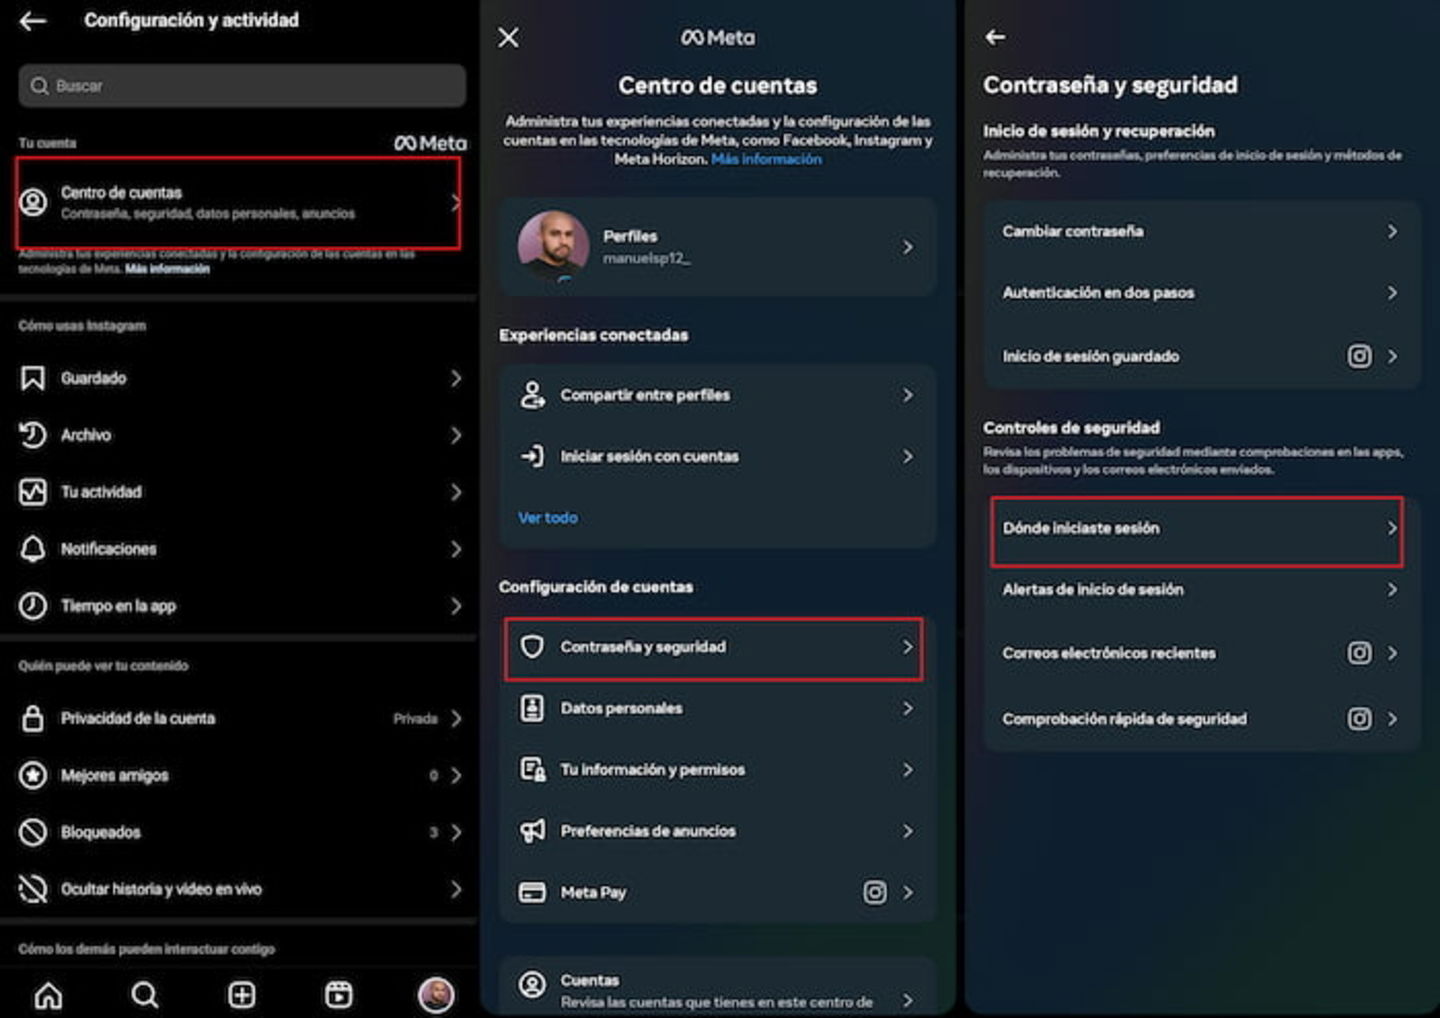Screen dimensions: 1440x1018
Task: Click Preferencias de anuncios megaphone icon
Action: (x=532, y=830)
